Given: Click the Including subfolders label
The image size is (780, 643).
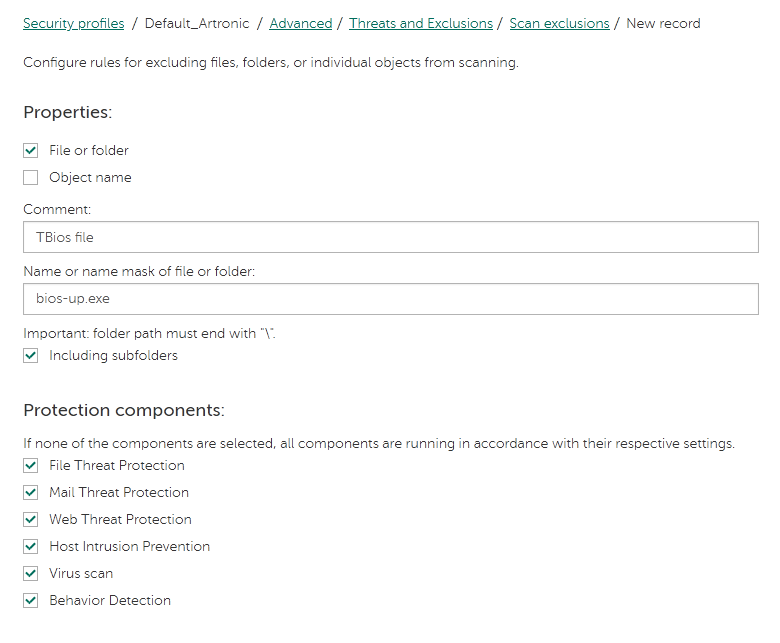Looking at the screenshot, I should (113, 356).
